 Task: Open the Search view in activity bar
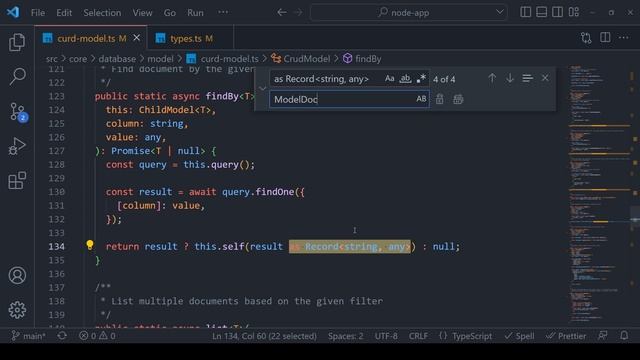point(17,76)
